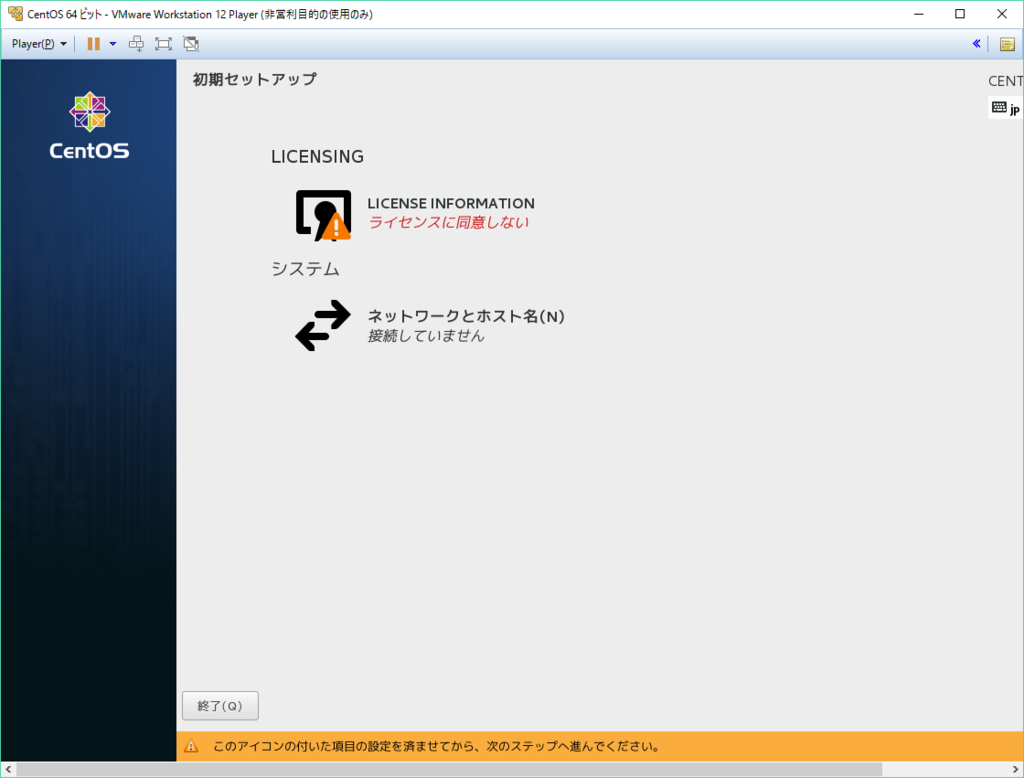Click the keyboard icon next to jp
The height and width of the screenshot is (778, 1024).
(x=997, y=108)
